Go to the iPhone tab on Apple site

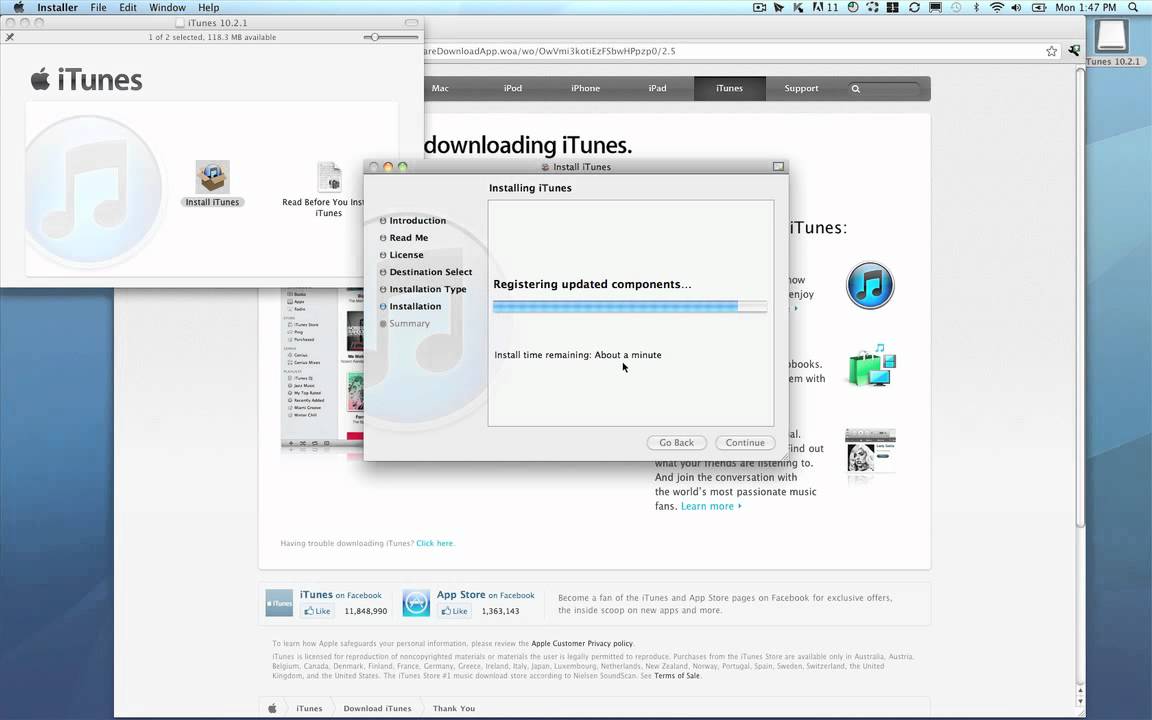coord(586,88)
